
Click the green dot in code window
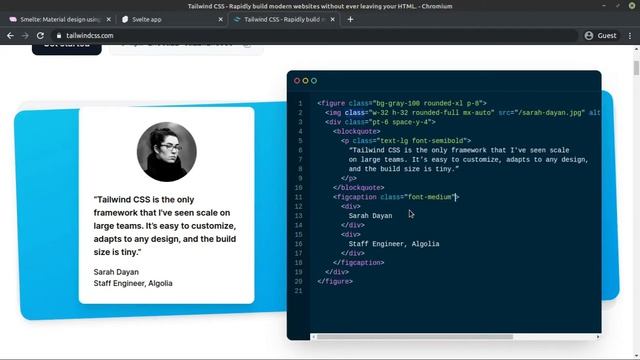click(x=314, y=81)
